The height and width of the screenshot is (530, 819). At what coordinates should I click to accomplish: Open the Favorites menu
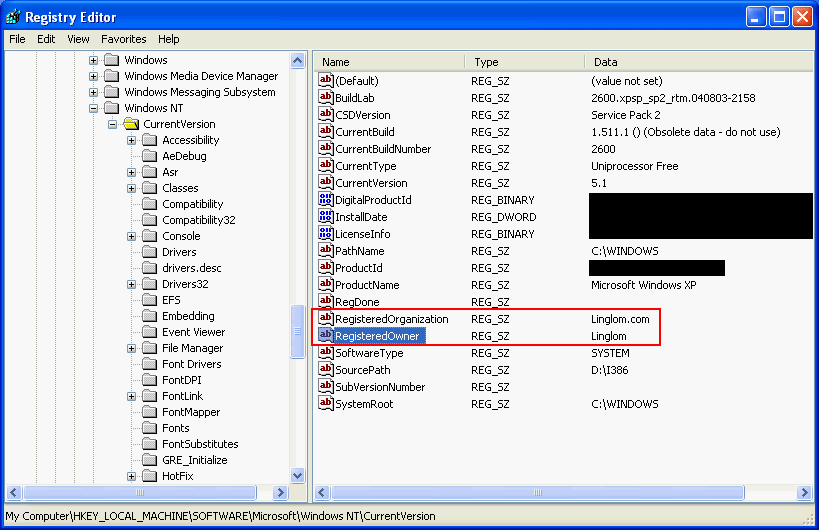pos(124,39)
